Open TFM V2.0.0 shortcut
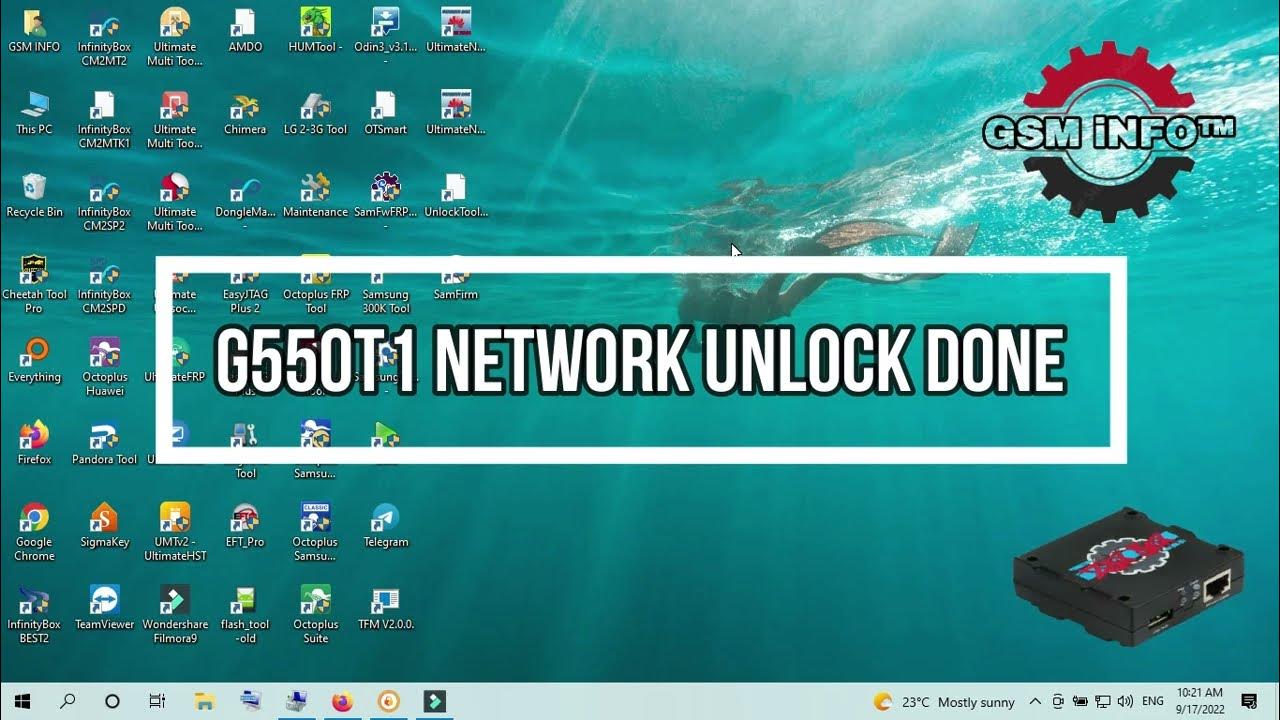Image resolution: width=1280 pixels, height=720 pixels. pos(386,607)
